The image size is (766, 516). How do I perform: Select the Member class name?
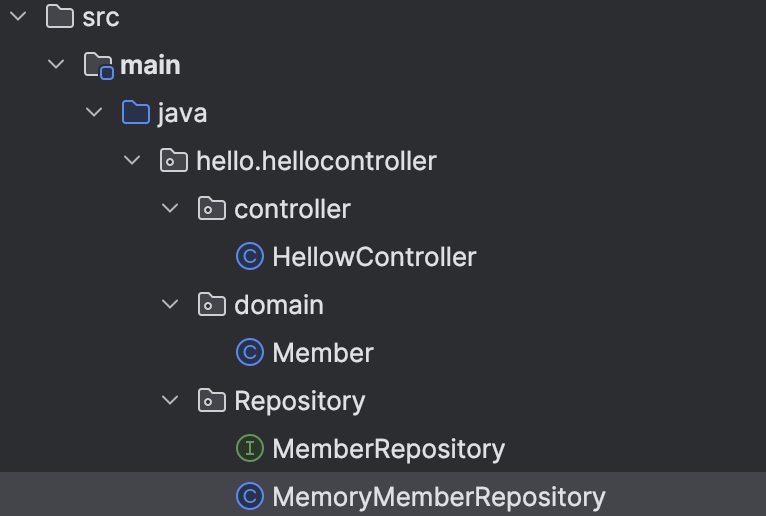[x=323, y=353]
